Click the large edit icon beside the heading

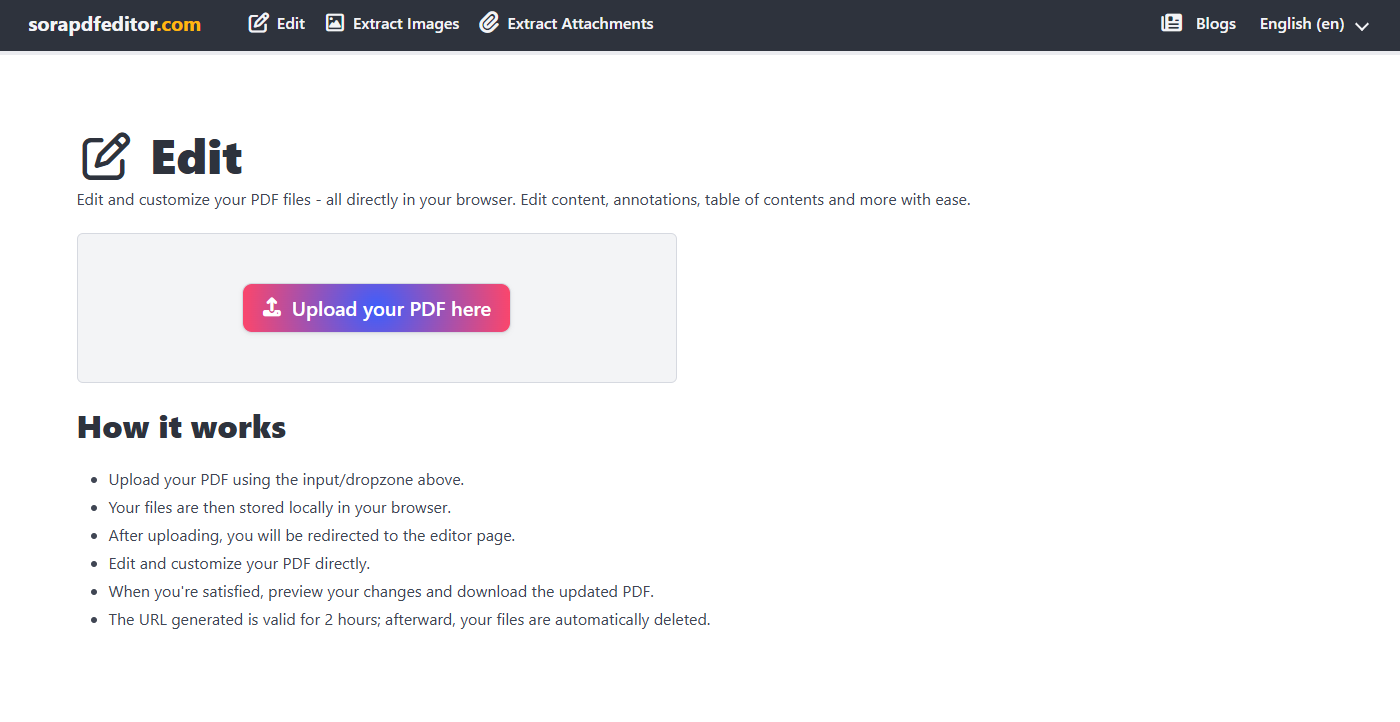(x=106, y=157)
